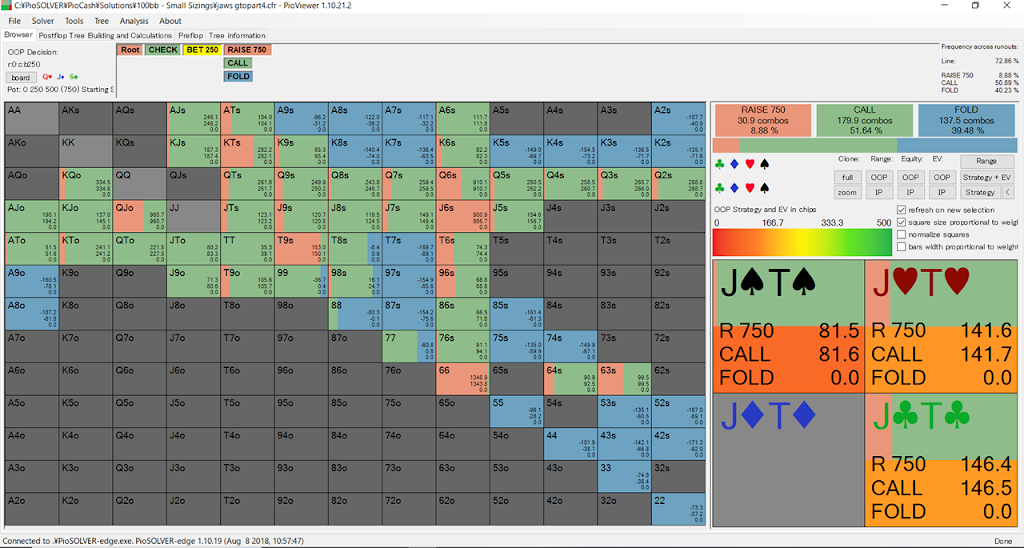This screenshot has height=548, width=1024.
Task: Show IP EV under the EV column
Action: click(942, 192)
